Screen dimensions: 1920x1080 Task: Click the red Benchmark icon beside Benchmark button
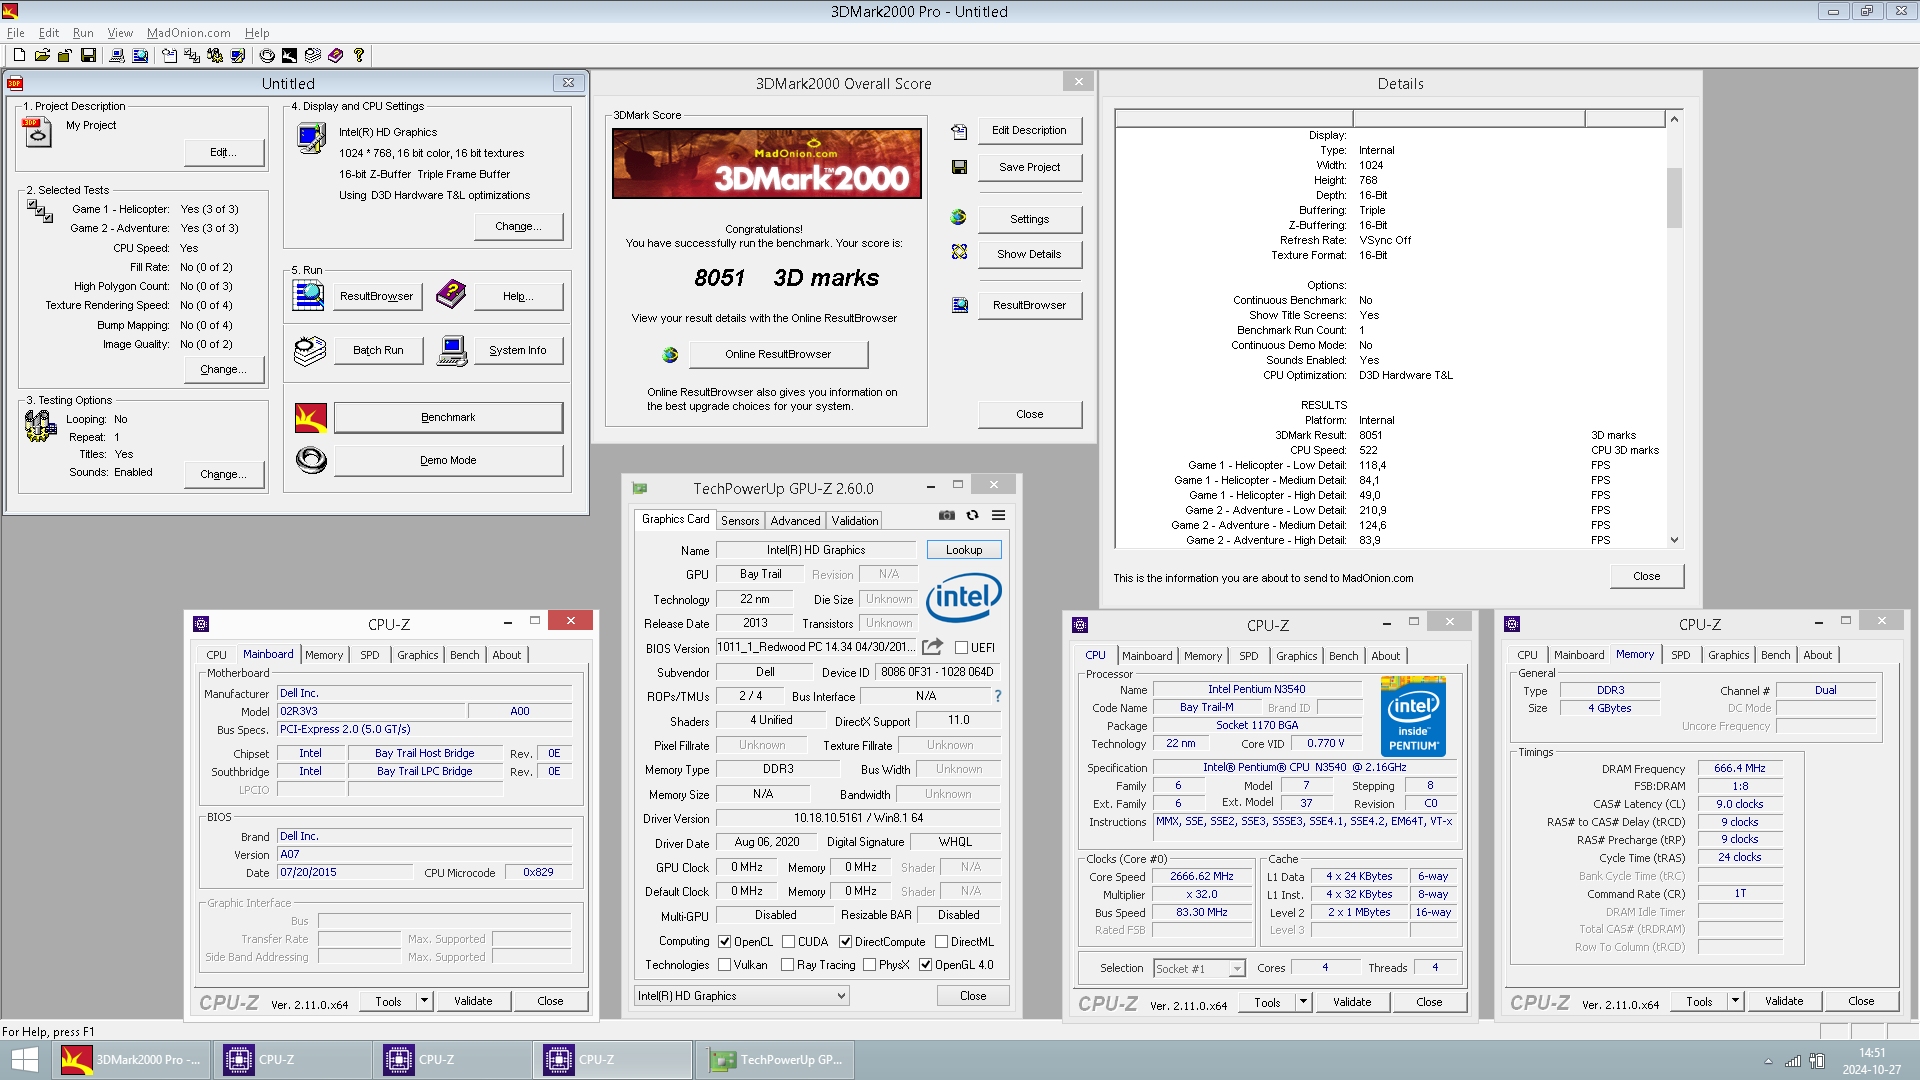point(311,418)
